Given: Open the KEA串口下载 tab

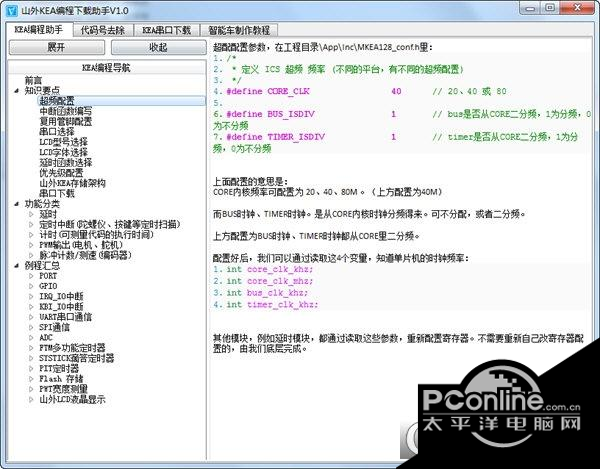Looking at the screenshot, I should [x=166, y=30].
